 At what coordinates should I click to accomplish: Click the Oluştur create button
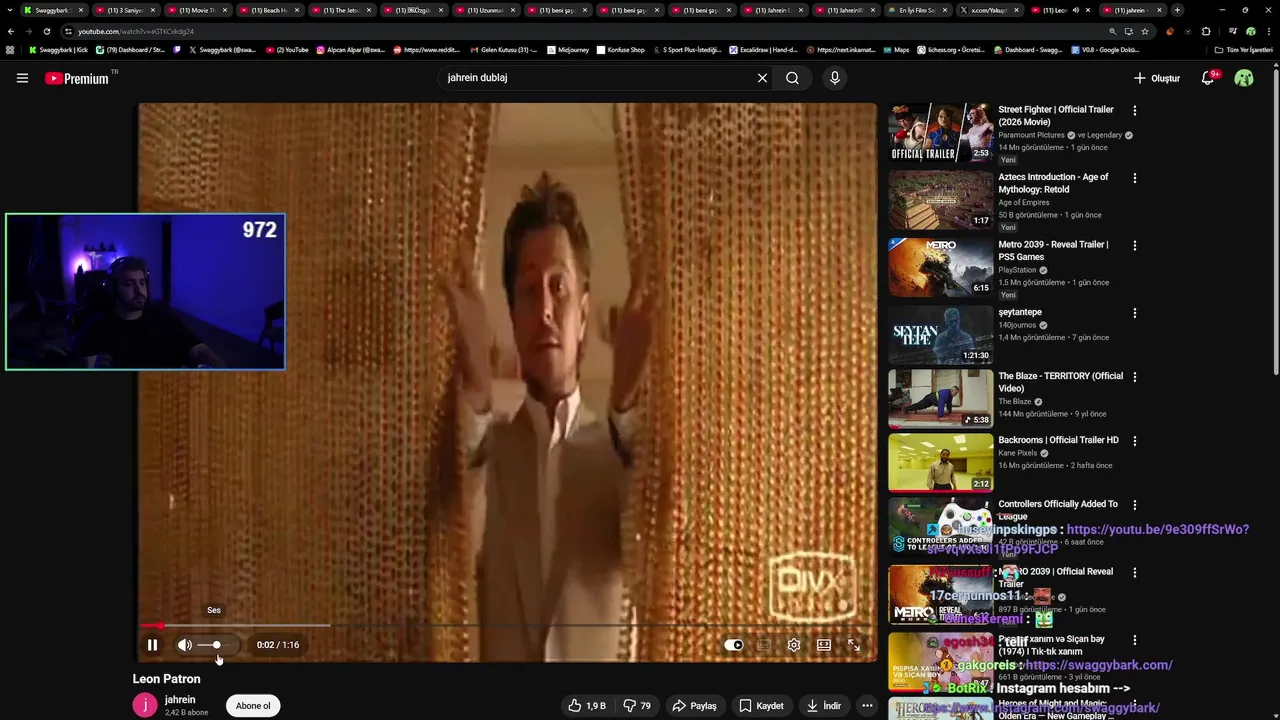1157,78
